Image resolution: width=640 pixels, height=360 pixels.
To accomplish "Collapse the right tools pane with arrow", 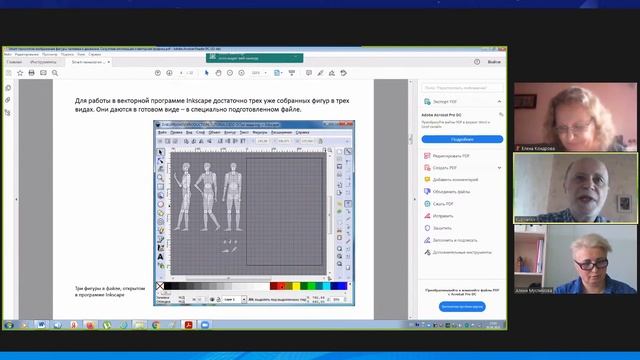I will click(415, 199).
